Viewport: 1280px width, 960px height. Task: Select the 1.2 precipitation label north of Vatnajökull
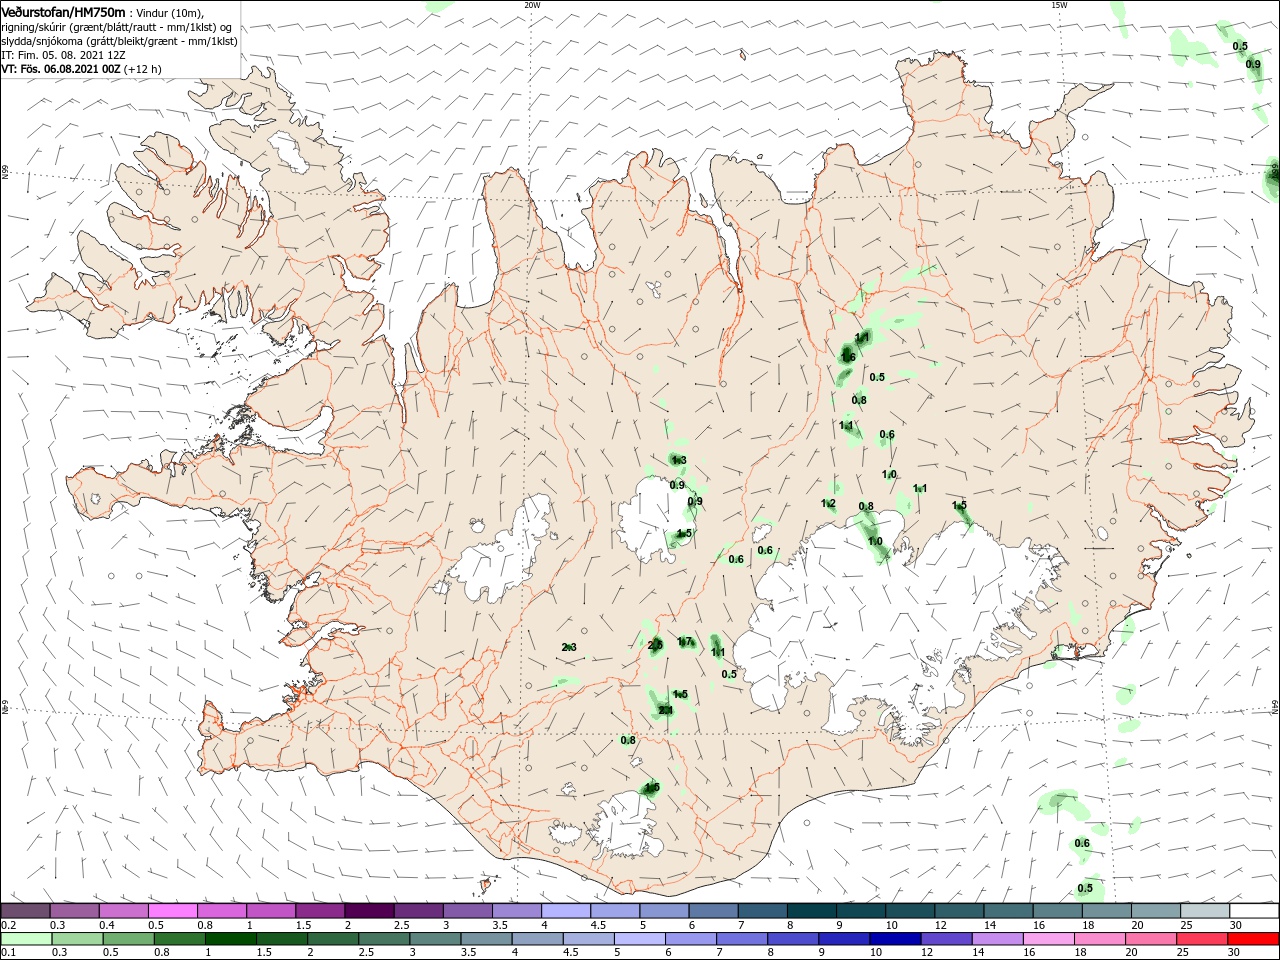point(828,504)
